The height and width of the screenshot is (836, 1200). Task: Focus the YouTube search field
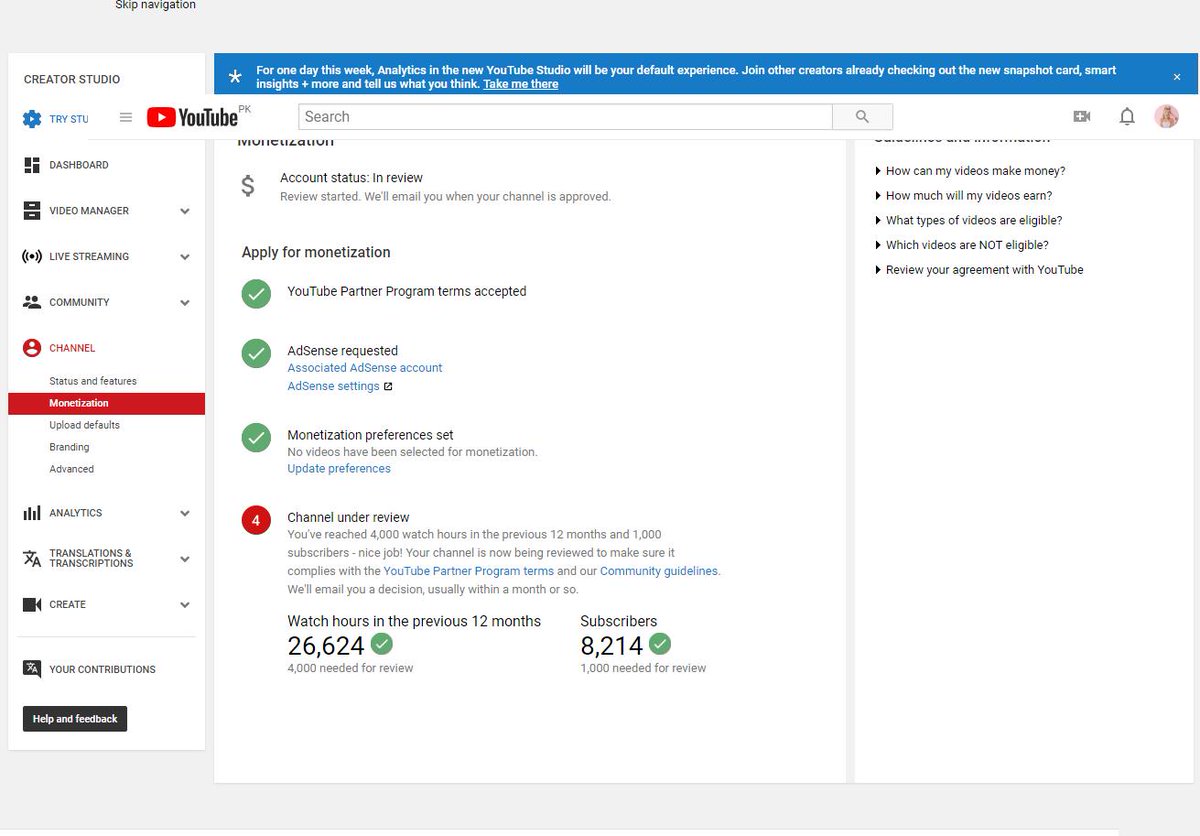pos(565,117)
